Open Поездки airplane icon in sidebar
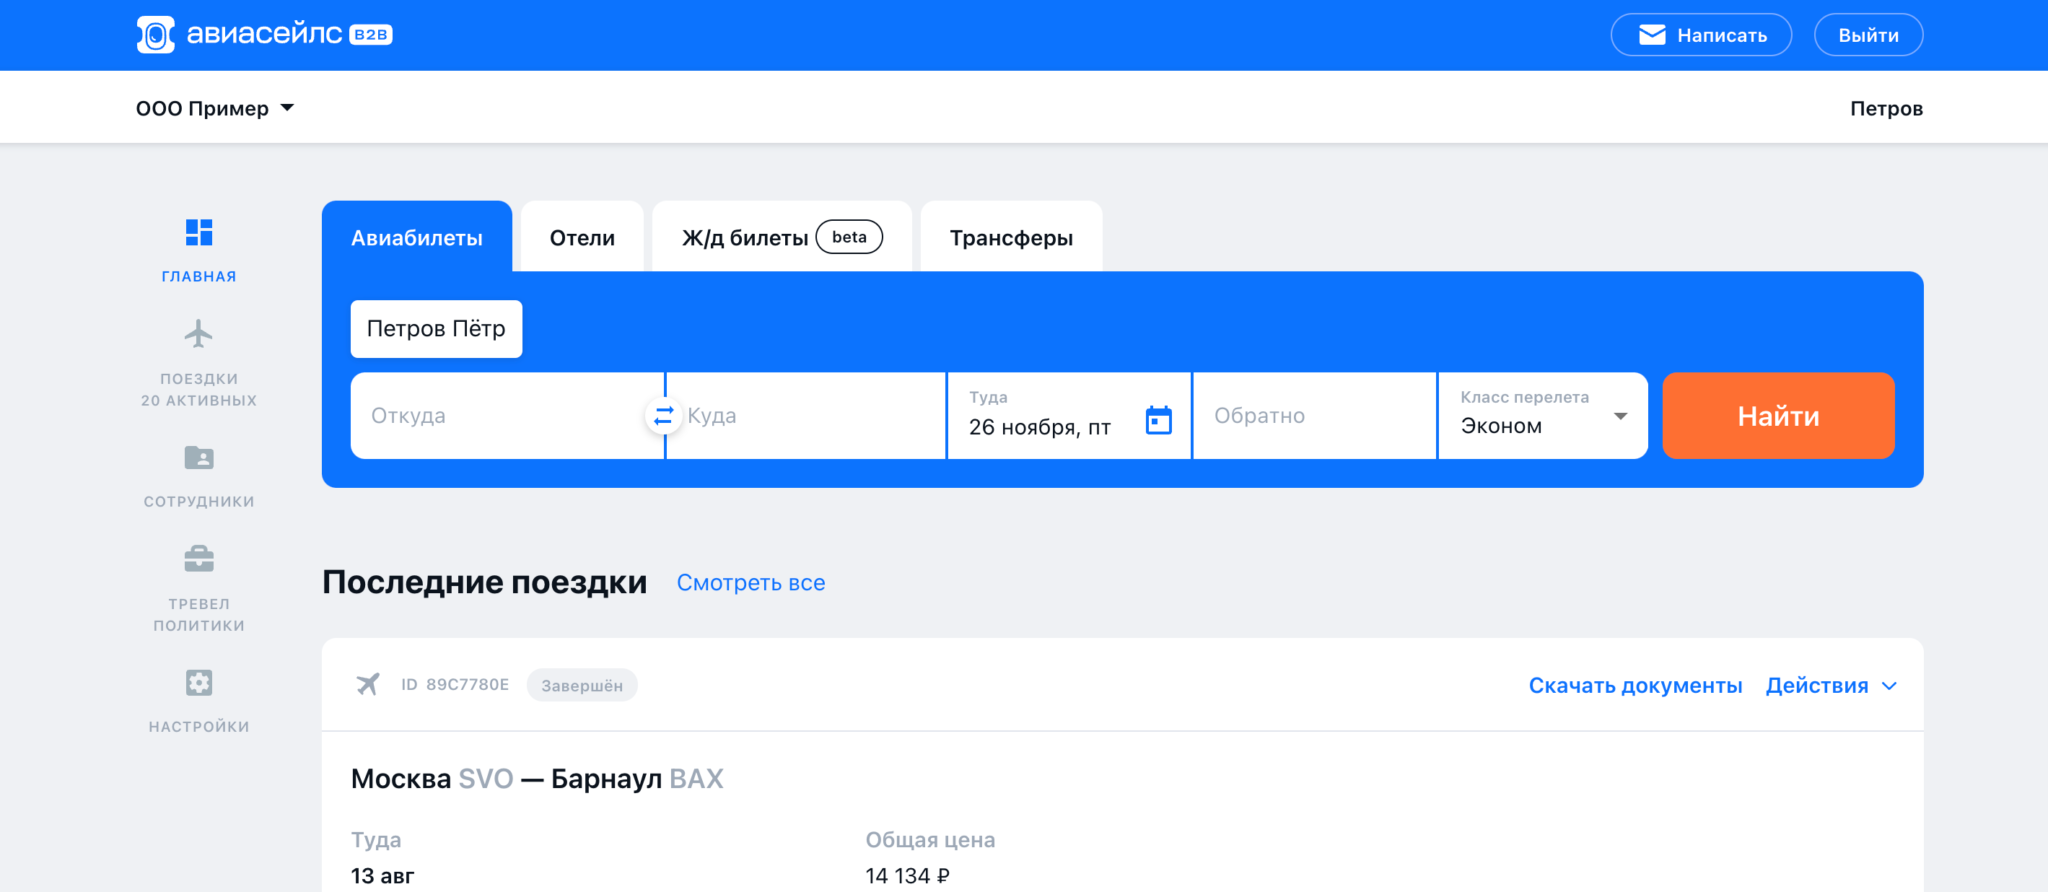 point(199,334)
